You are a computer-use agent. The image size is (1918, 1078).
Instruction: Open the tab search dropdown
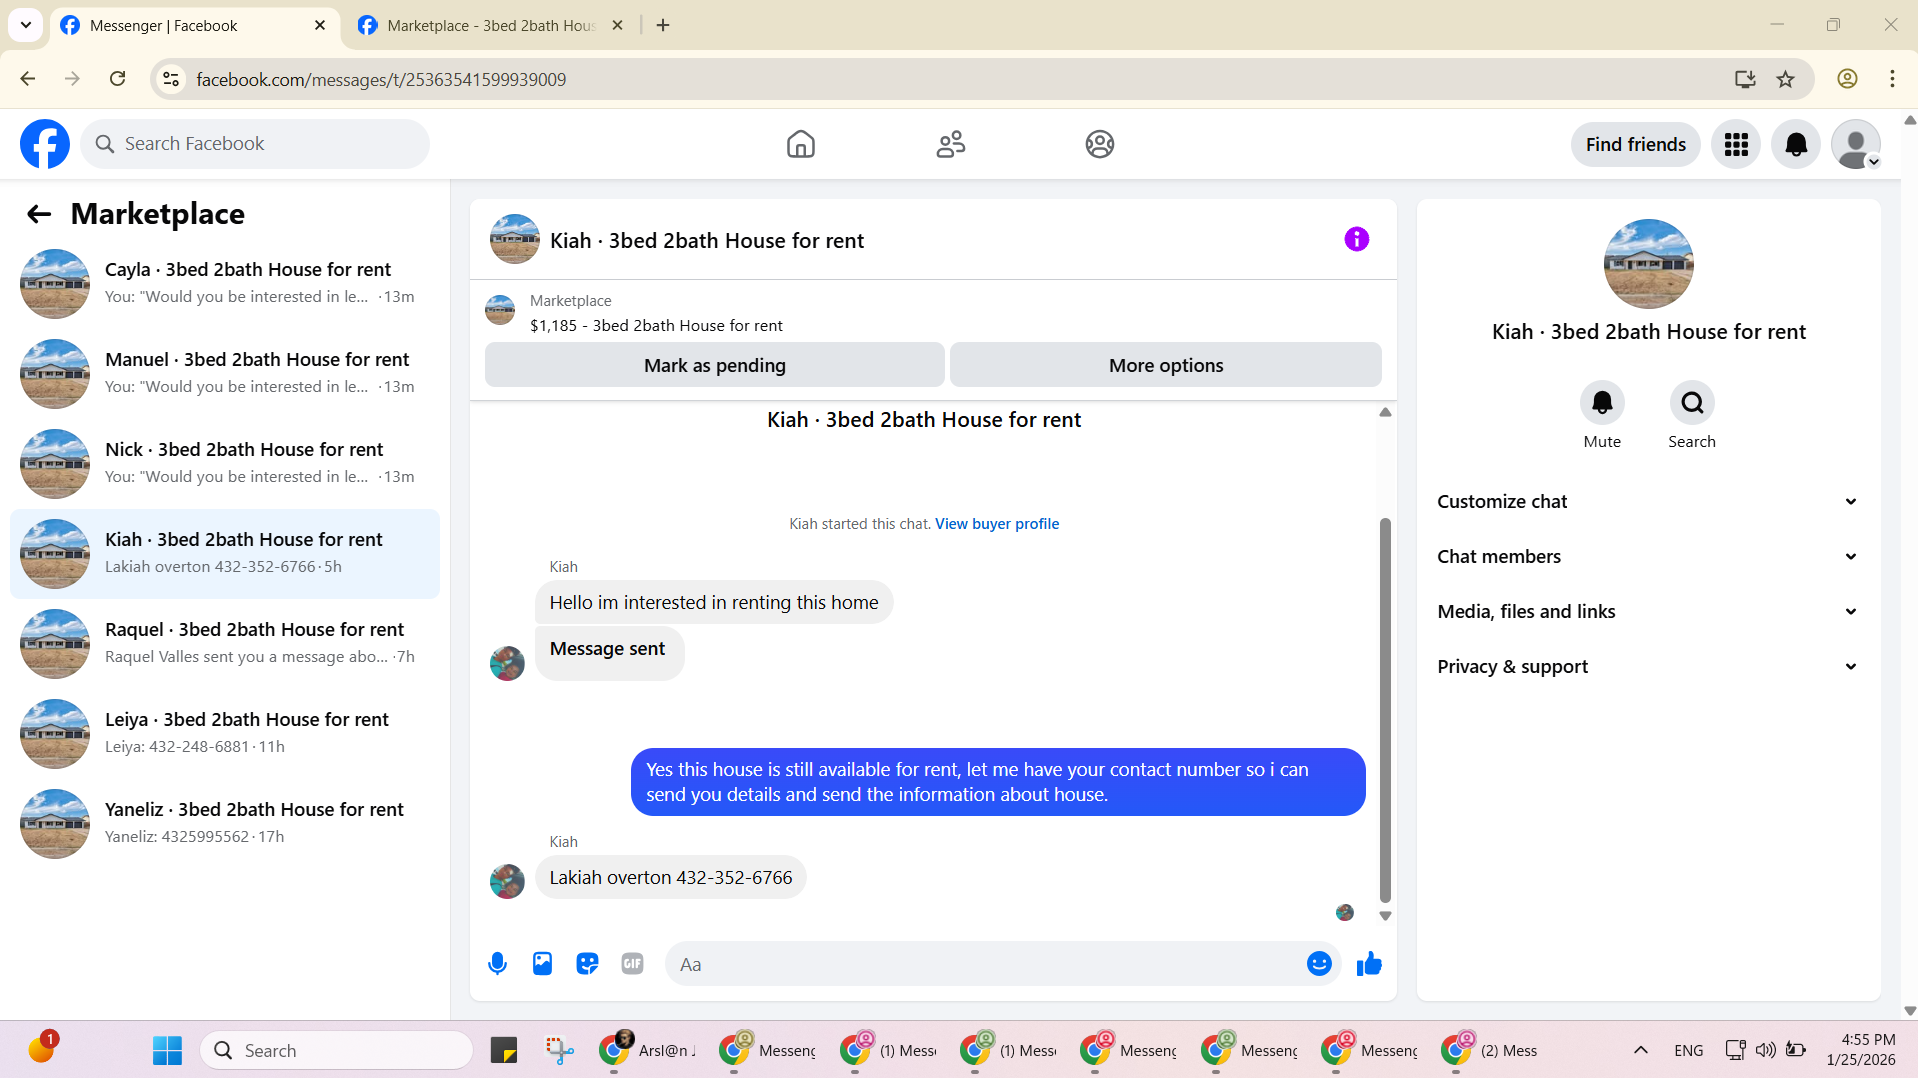tap(26, 25)
